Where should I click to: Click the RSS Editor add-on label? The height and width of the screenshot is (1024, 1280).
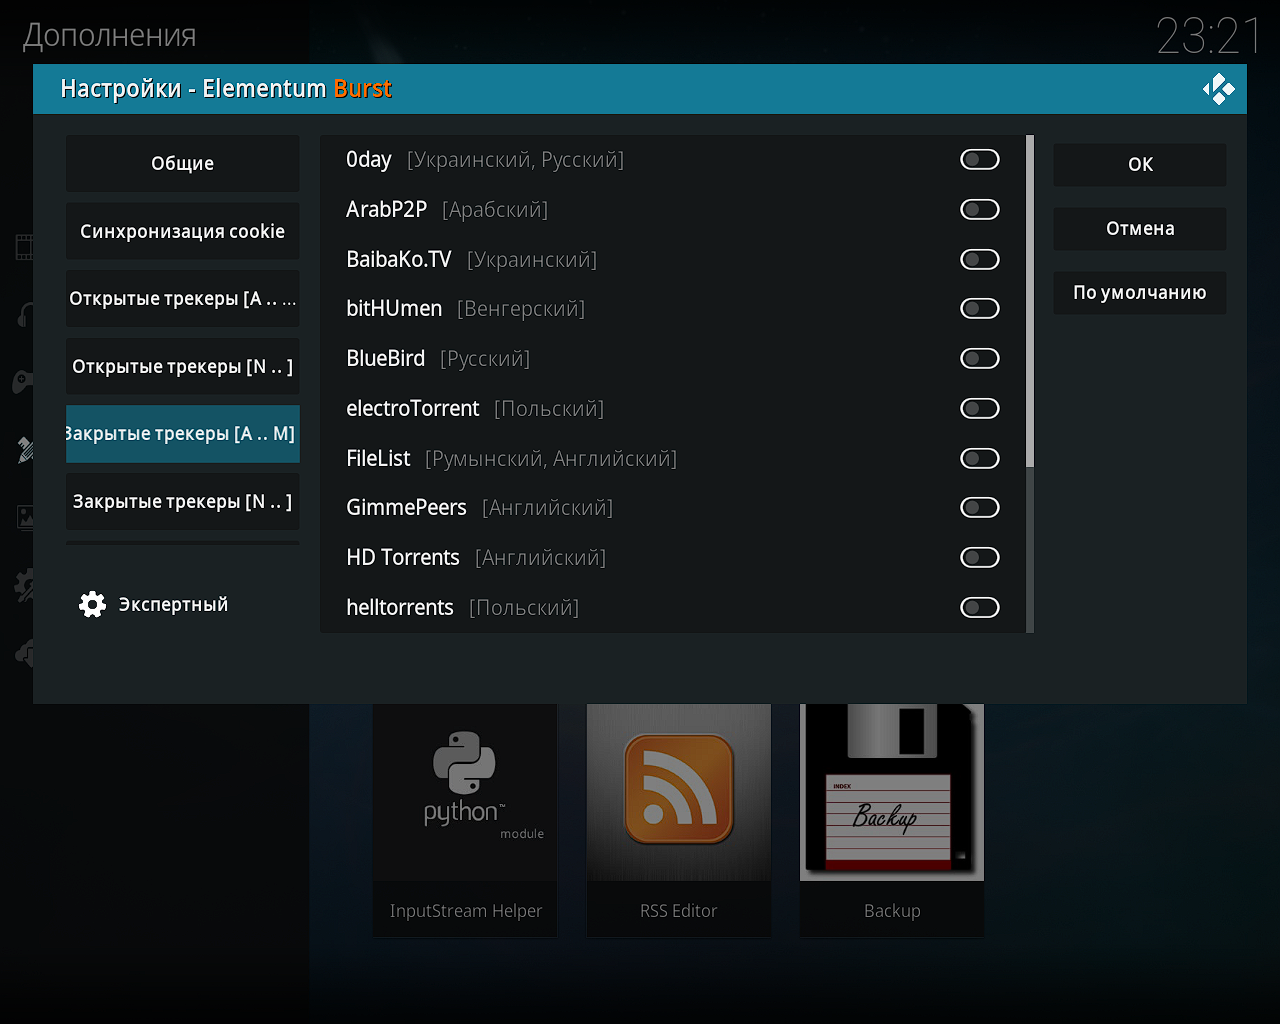point(679,911)
